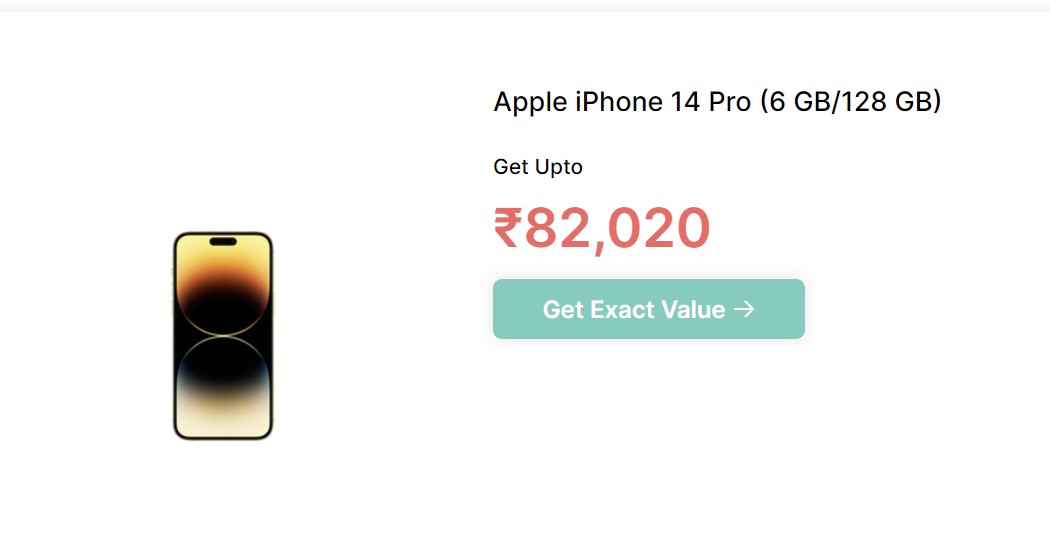
Task: Click the arrow icon inside Get Exact Value
Action: [x=744, y=309]
